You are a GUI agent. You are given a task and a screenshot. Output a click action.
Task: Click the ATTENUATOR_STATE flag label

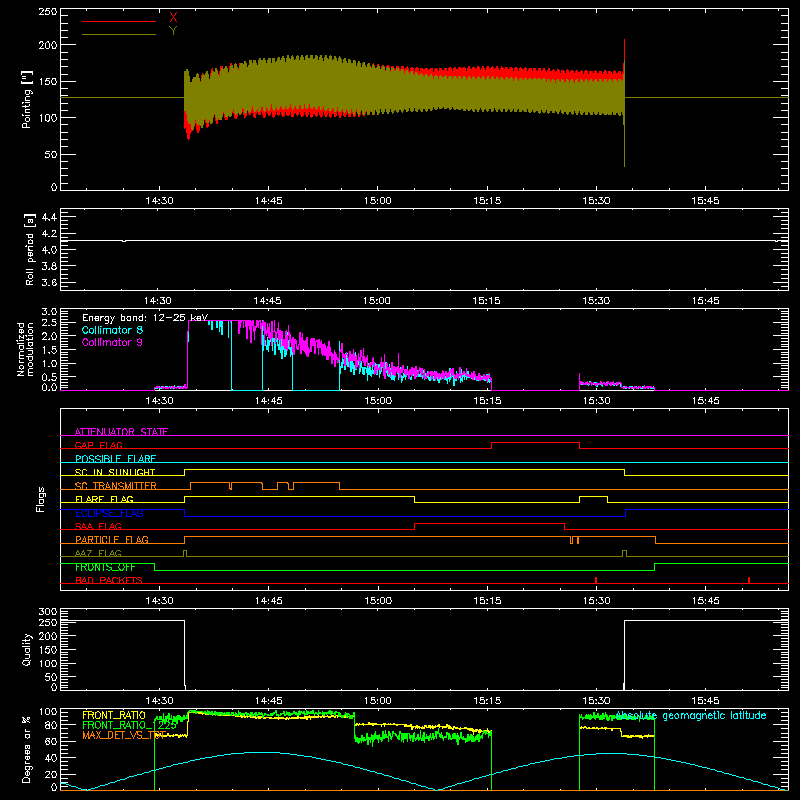click(x=121, y=432)
